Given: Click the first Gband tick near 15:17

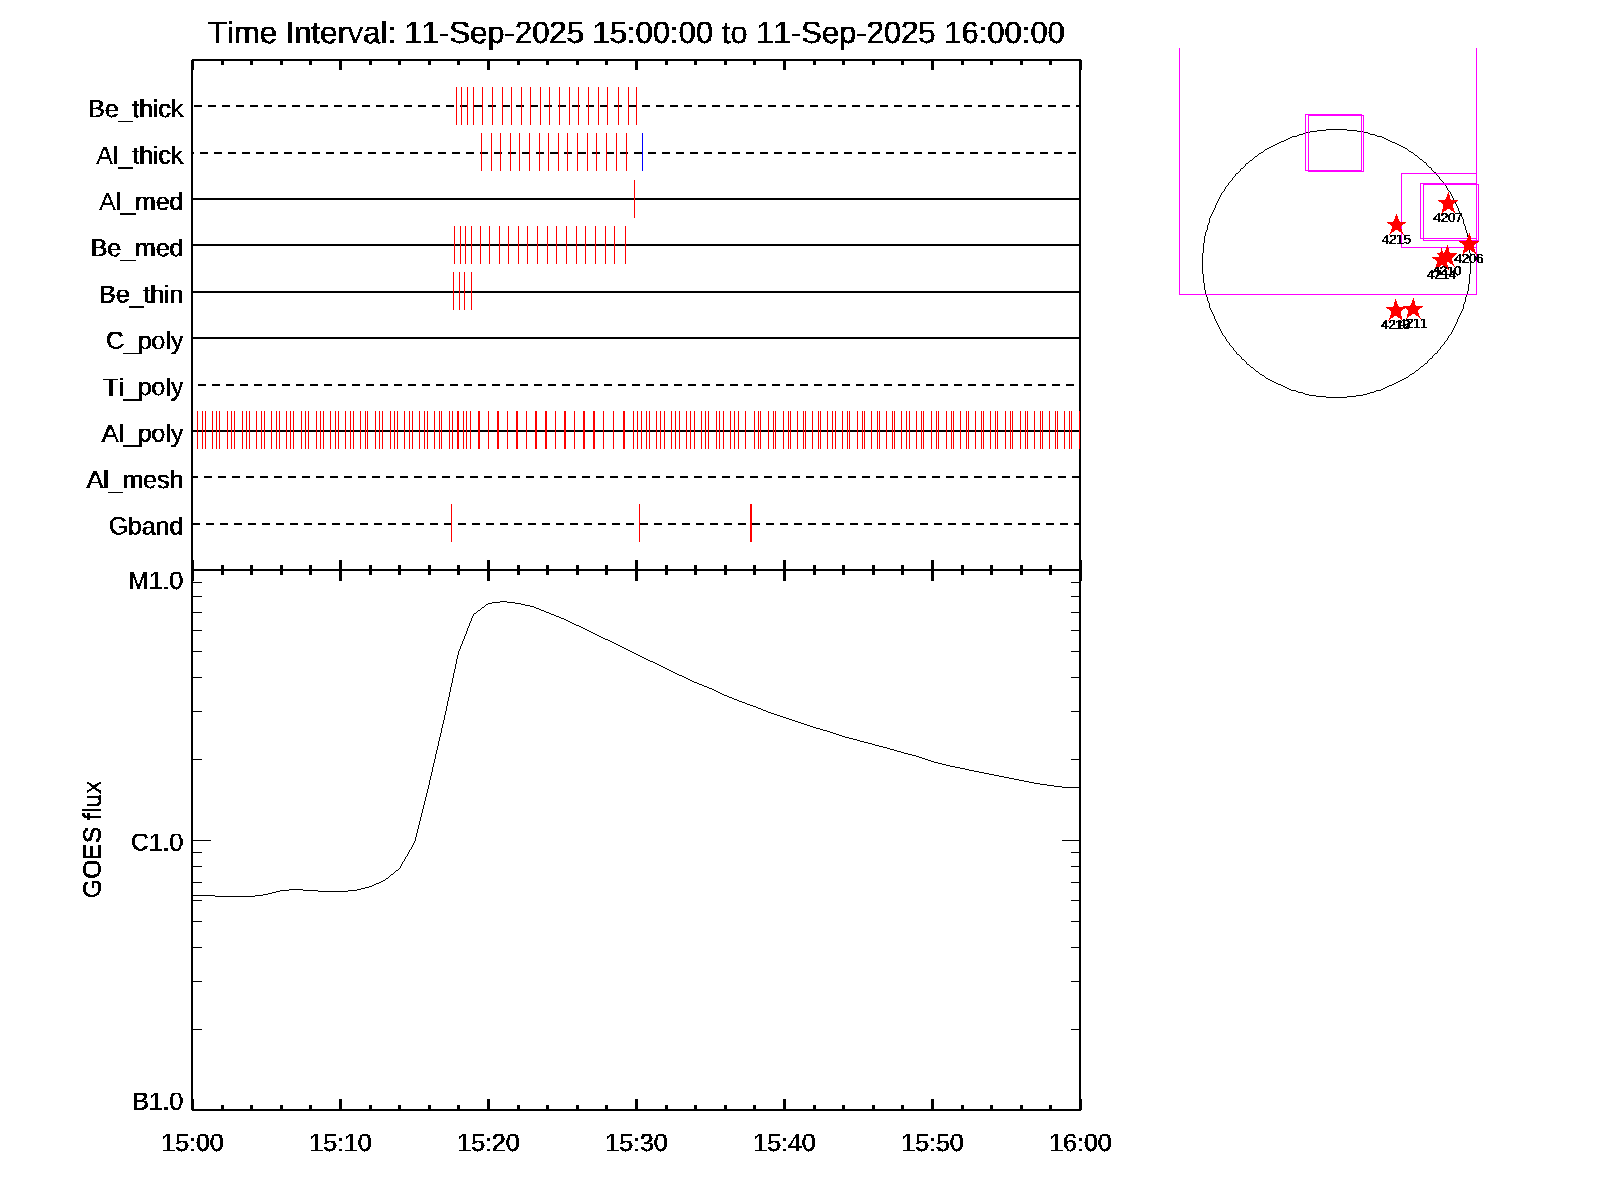Looking at the screenshot, I should 451,523.
